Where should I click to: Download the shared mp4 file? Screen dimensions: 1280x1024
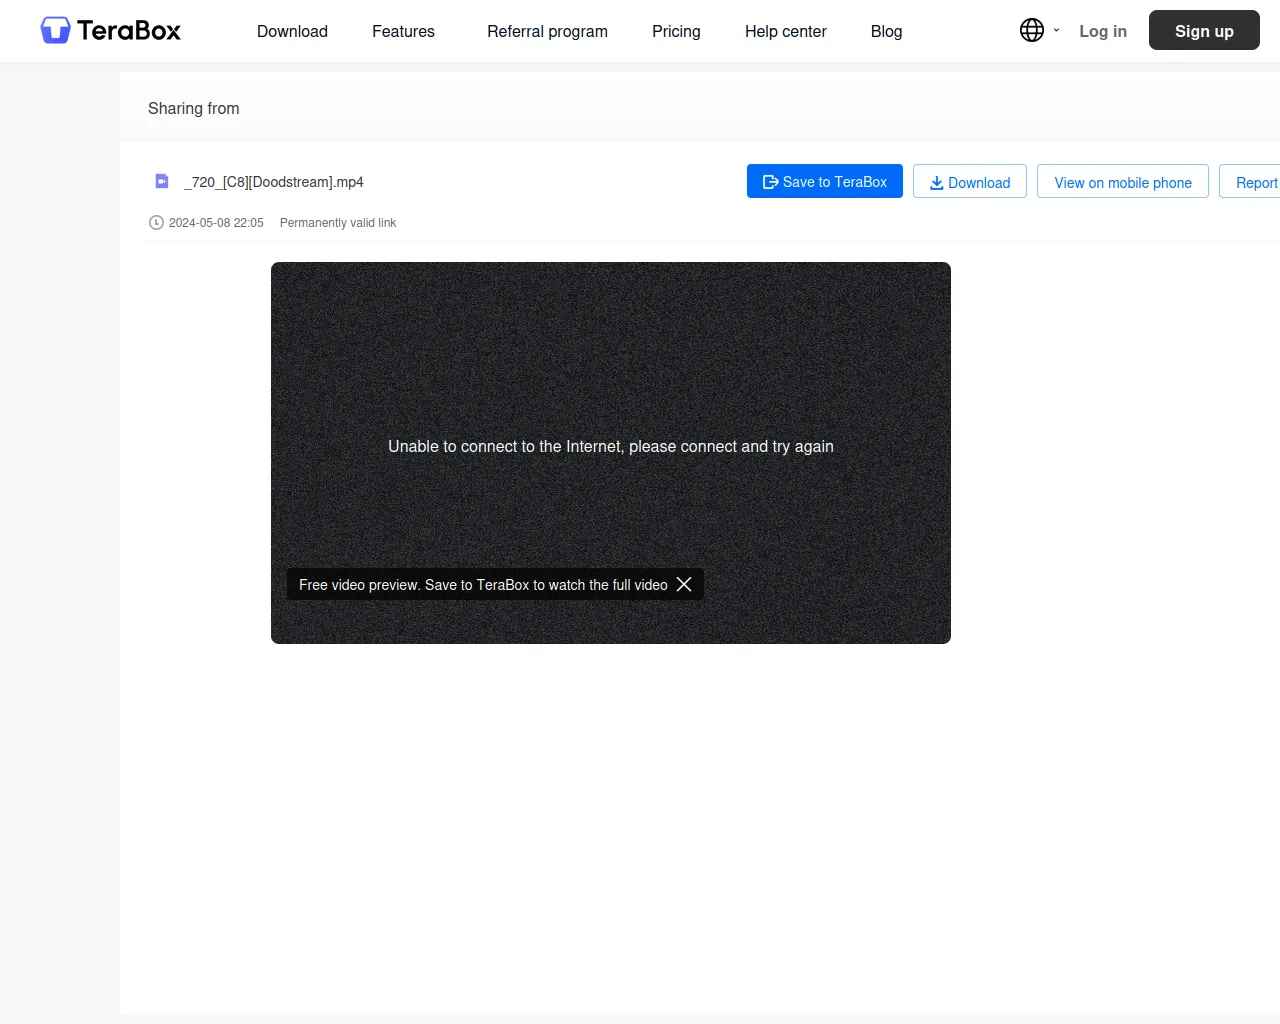click(969, 182)
